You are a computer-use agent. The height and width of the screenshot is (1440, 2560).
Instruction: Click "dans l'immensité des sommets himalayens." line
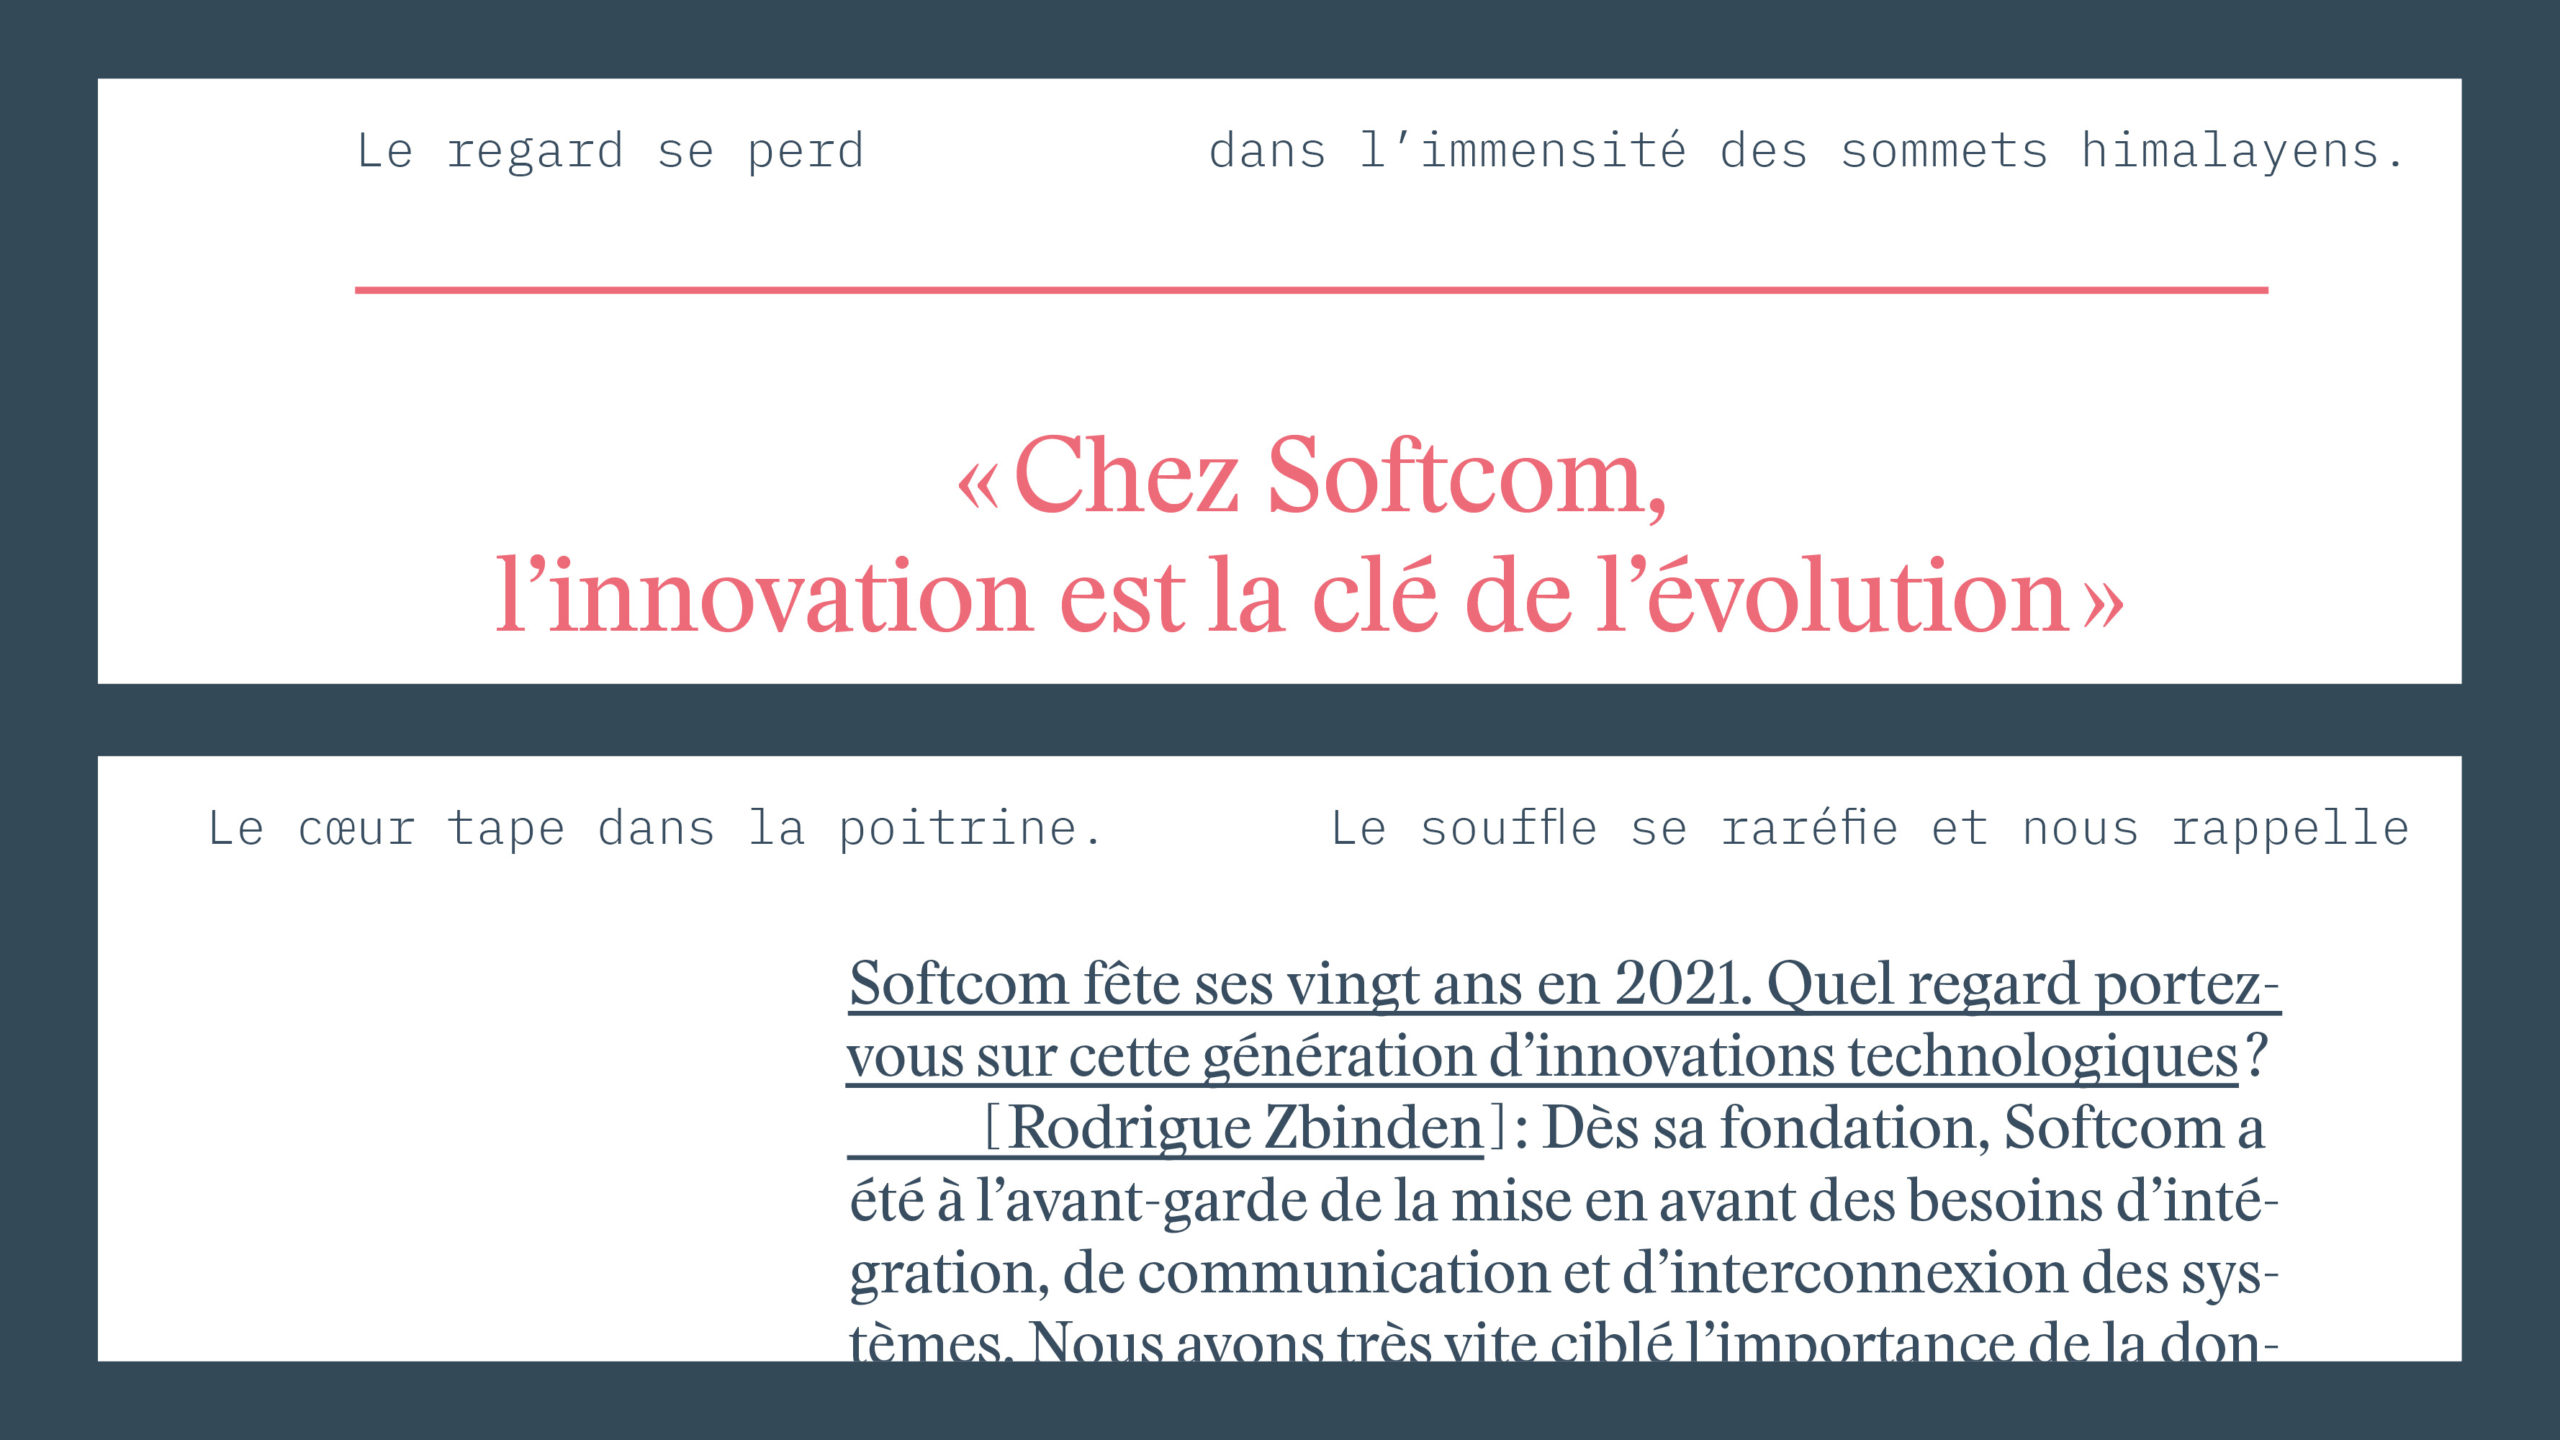1805,152
